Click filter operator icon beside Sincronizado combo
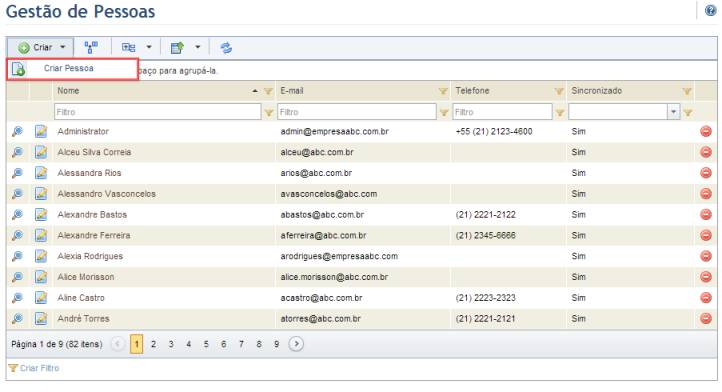722x392 pixels. coord(688,112)
